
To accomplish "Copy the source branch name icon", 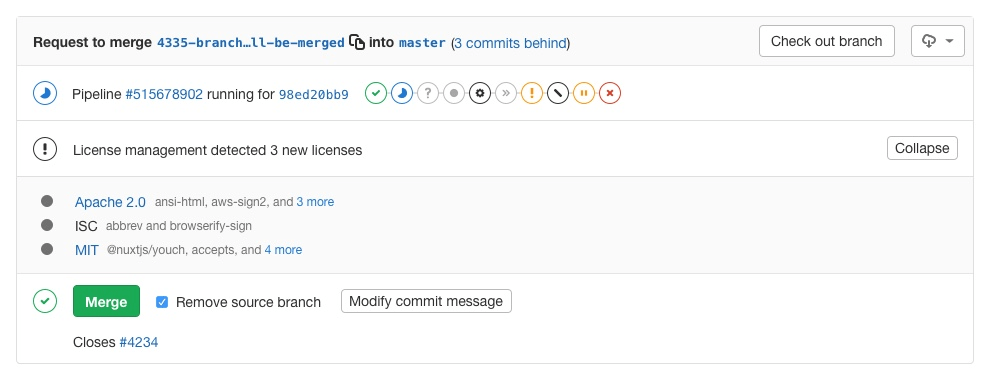I will coord(357,42).
